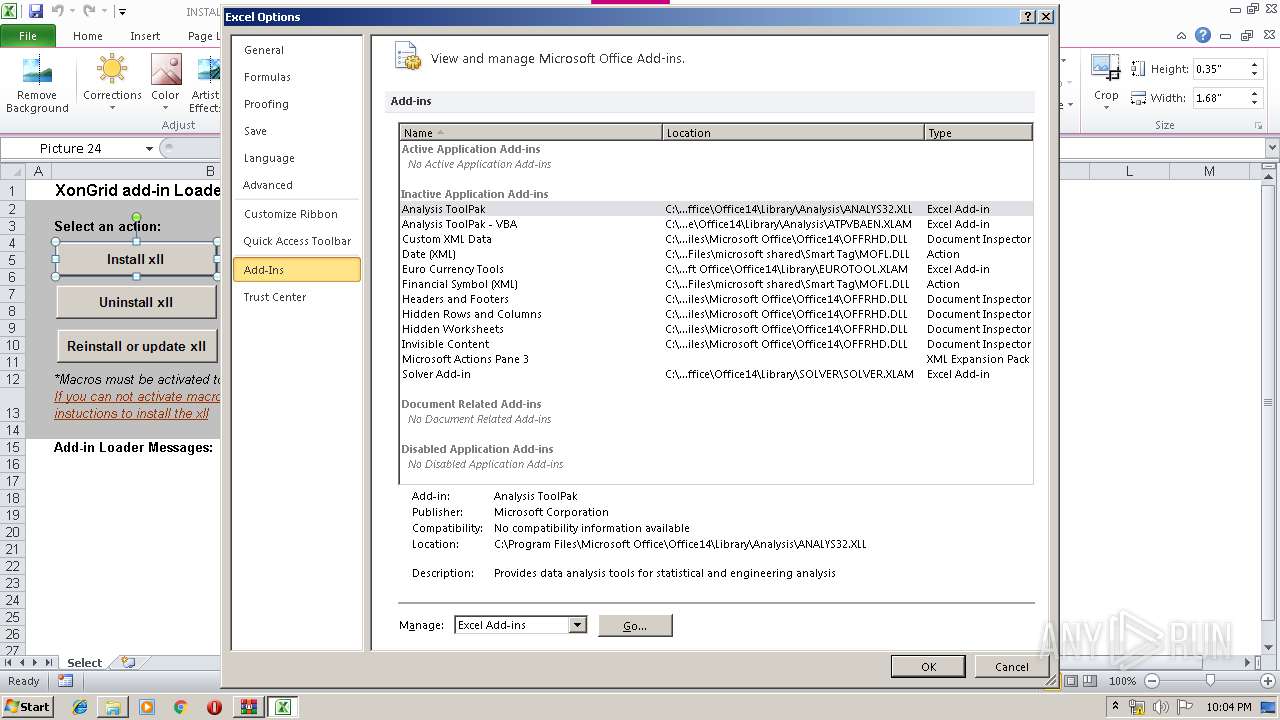Screen dimensions: 1280x720
Task: Switch to the Insert ribbon tab
Action: (145, 35)
